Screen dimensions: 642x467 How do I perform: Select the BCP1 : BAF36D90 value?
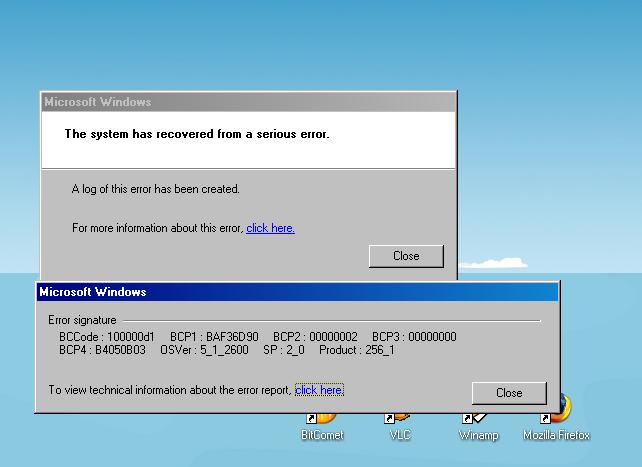point(214,337)
